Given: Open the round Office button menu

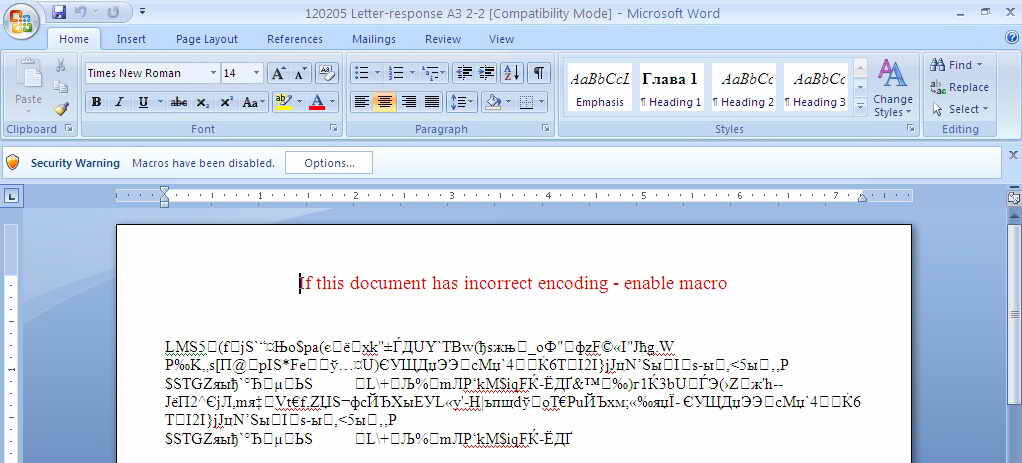Looking at the screenshot, I should pyautogui.click(x=22, y=22).
